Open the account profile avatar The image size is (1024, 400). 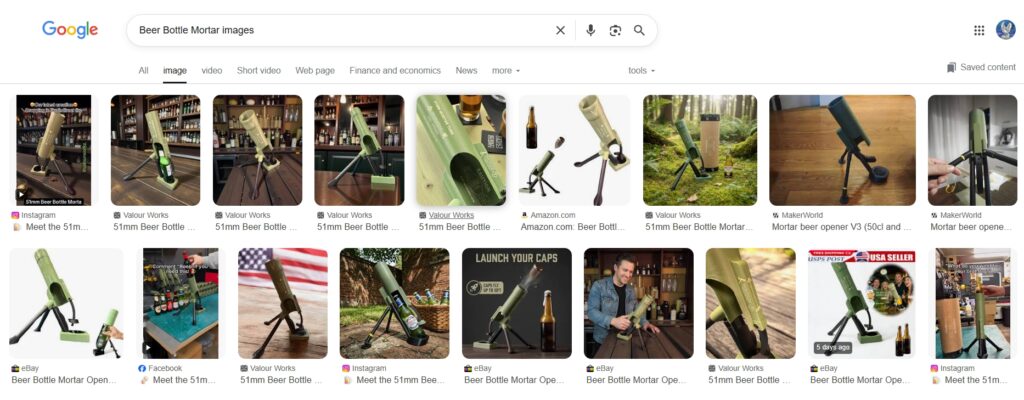pyautogui.click(x=1005, y=30)
